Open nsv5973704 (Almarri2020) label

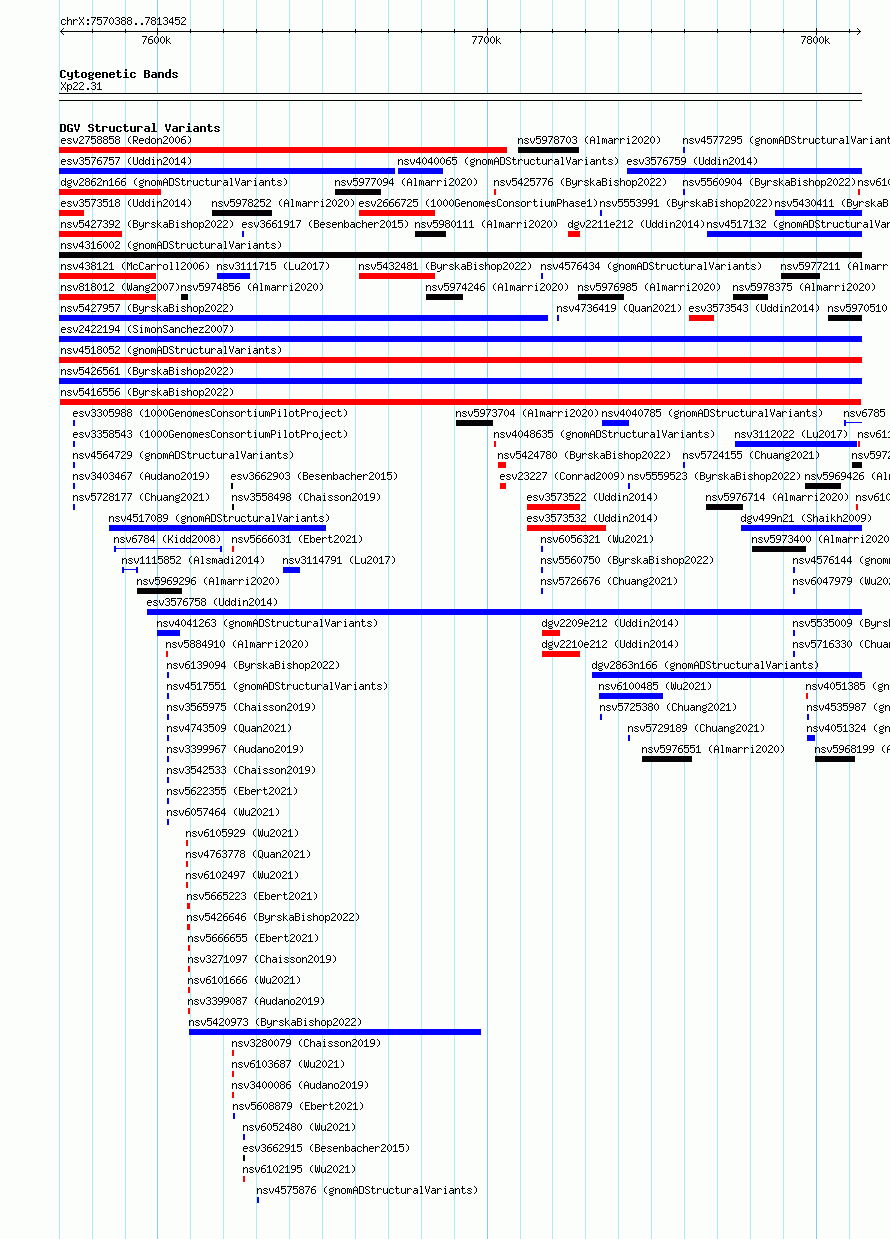click(527, 414)
